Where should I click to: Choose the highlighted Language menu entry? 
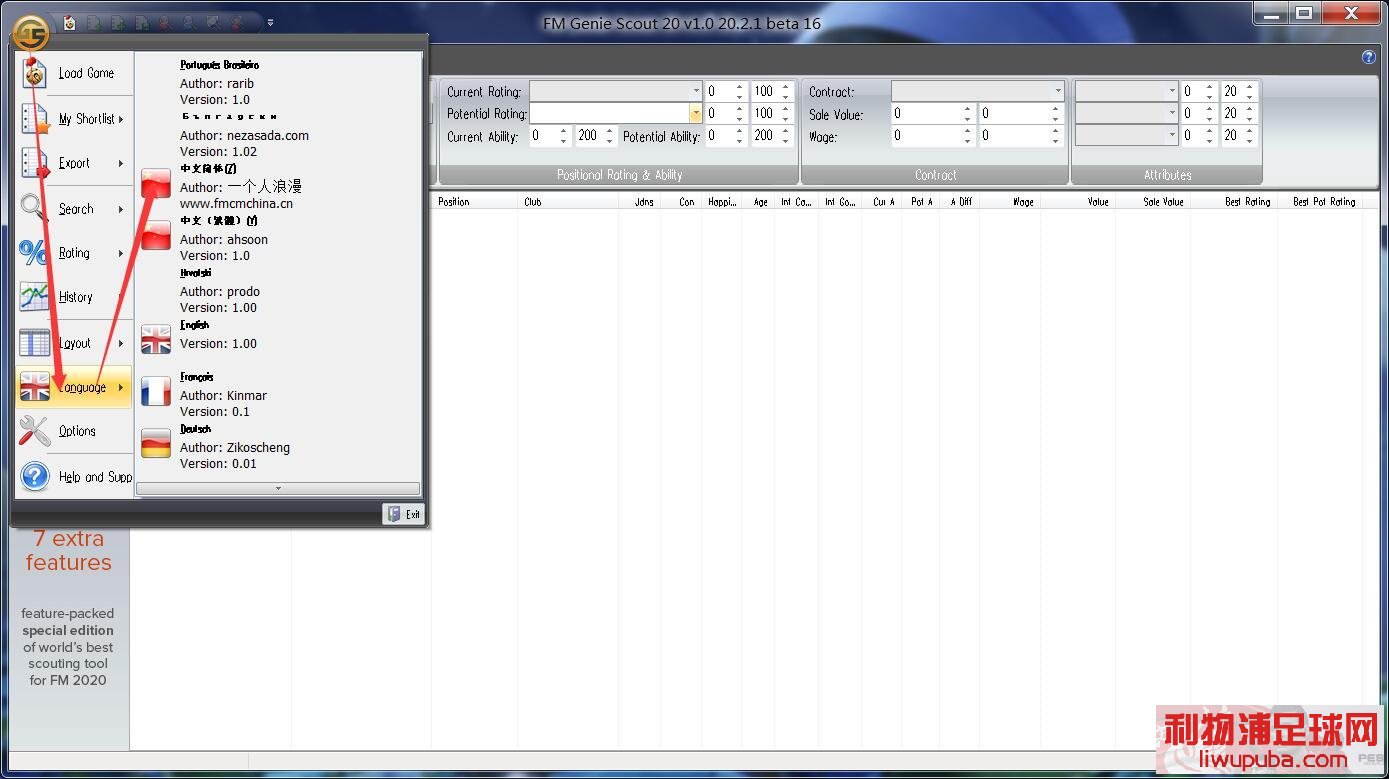pos(75,387)
